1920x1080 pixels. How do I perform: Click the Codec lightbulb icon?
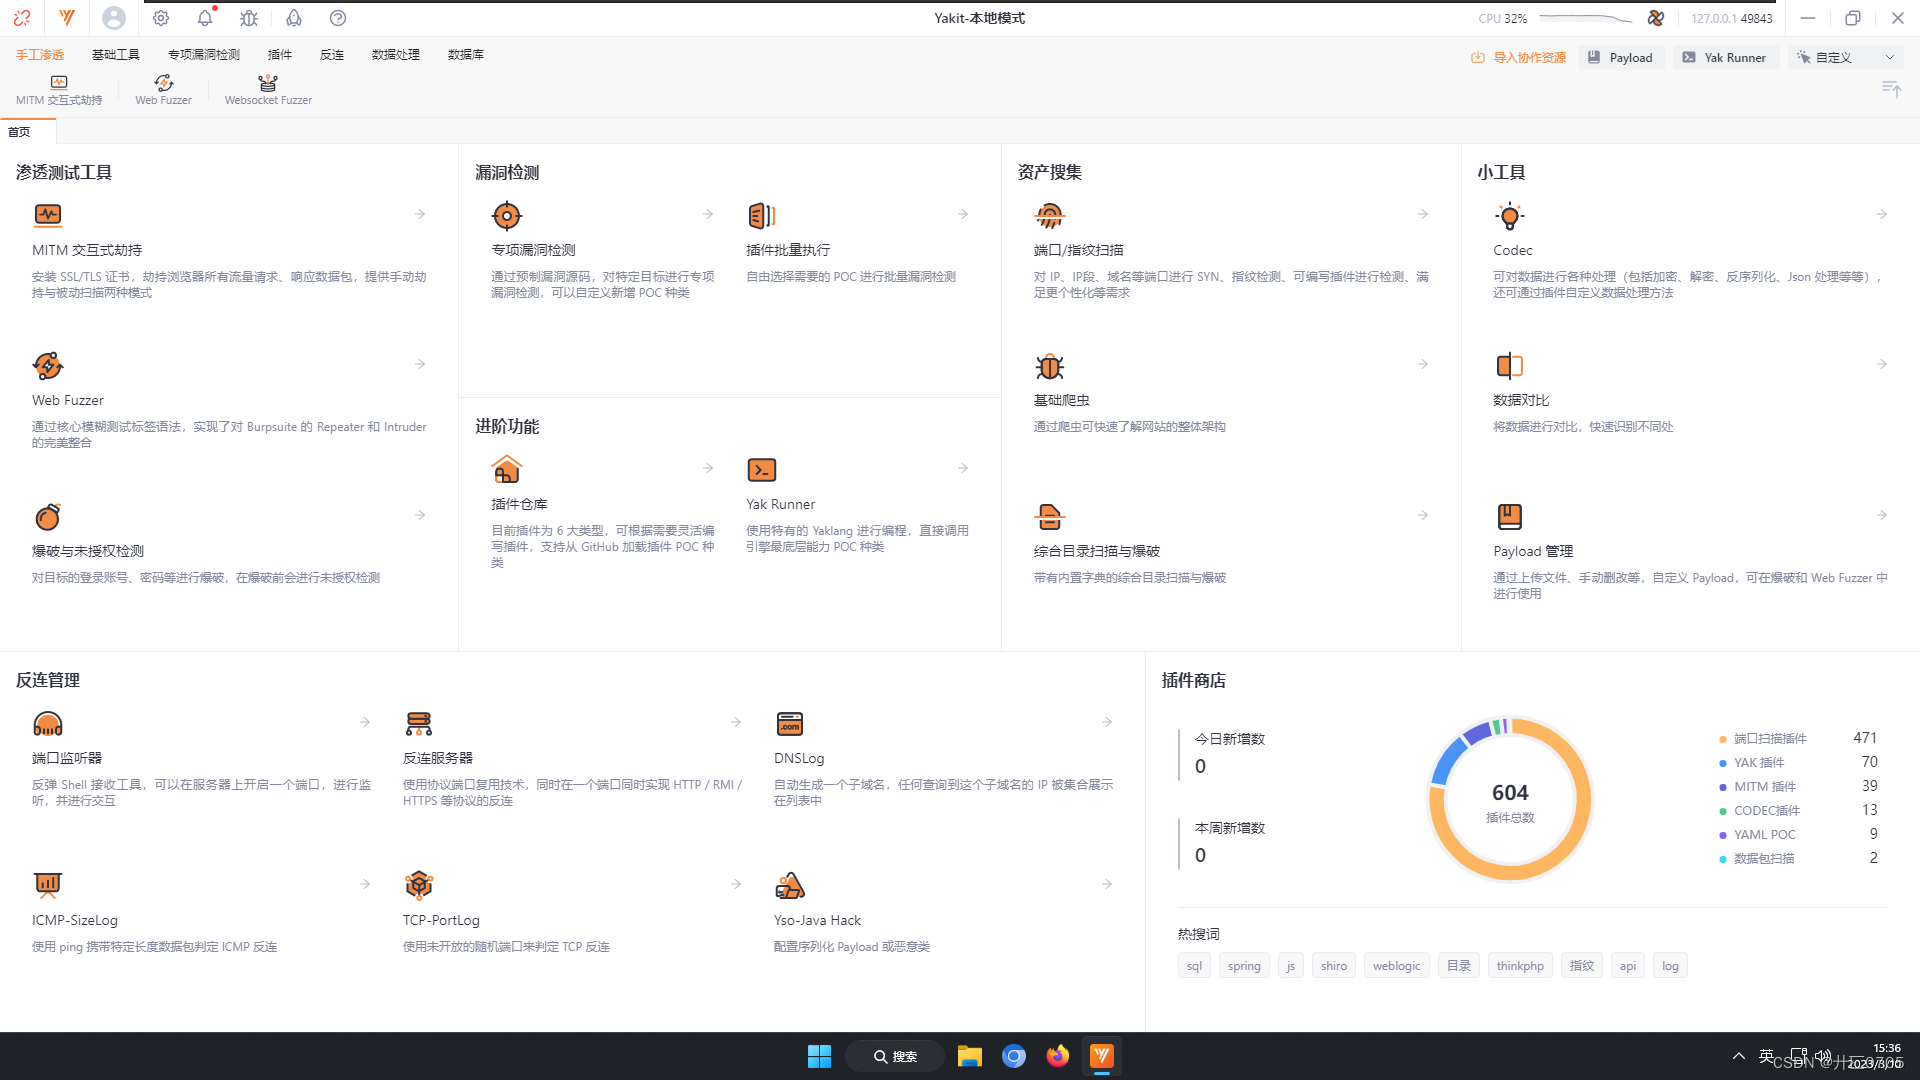tap(1509, 216)
